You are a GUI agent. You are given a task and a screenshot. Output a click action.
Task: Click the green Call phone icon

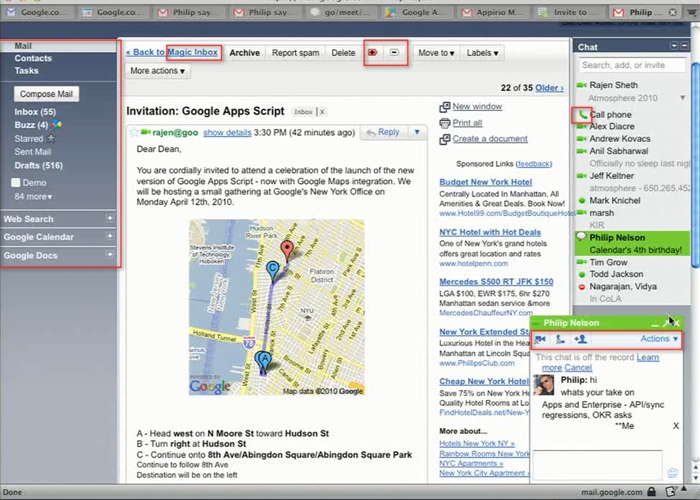(580, 115)
